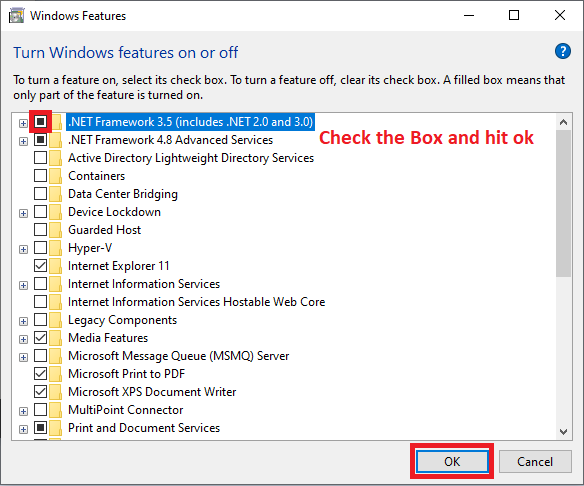
Task: Expand the .NET Framework 3.5 node
Action: (23, 123)
